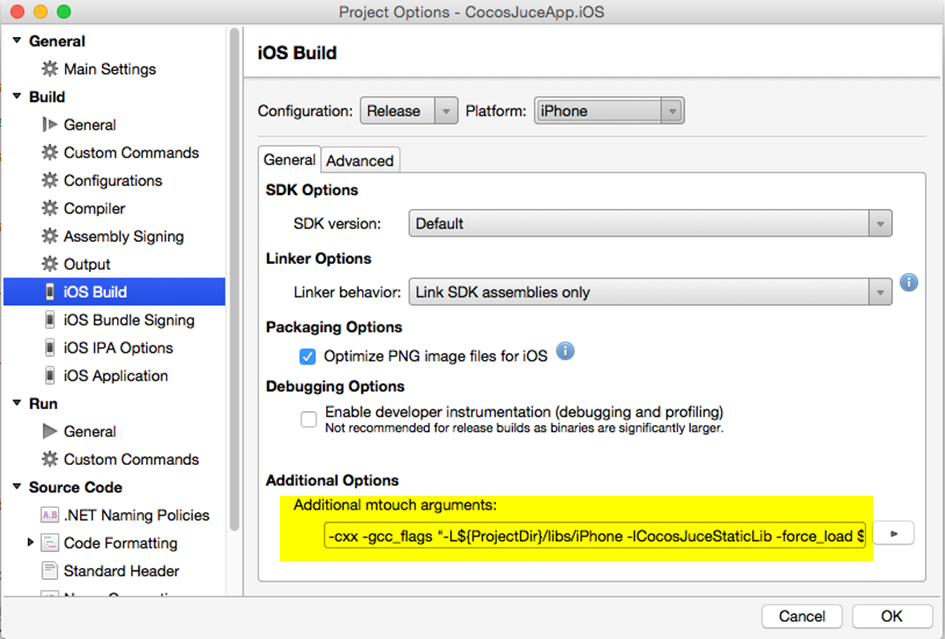Open the Output settings page

pyautogui.click(x=87, y=264)
